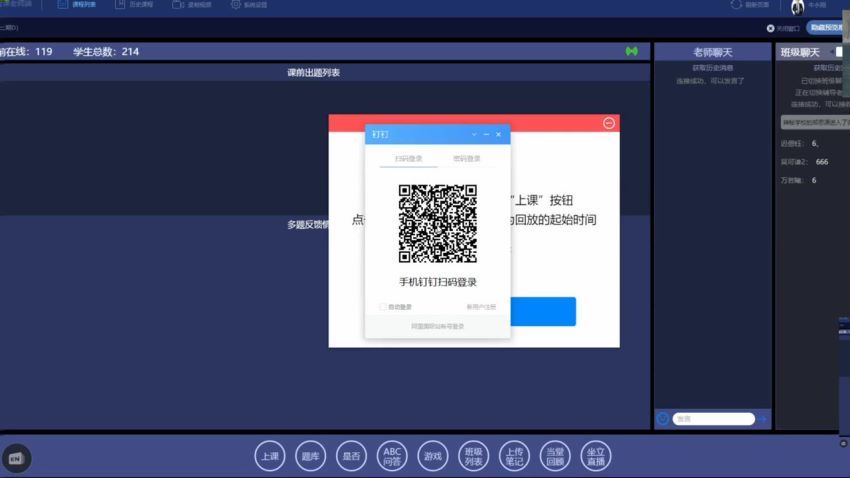Click the EN language round icon
The width and height of the screenshot is (850, 478).
16,458
